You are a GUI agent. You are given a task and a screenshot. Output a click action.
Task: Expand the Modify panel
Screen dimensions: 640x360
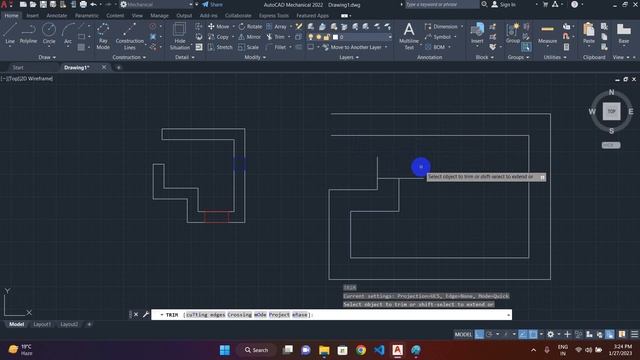[x=255, y=58]
